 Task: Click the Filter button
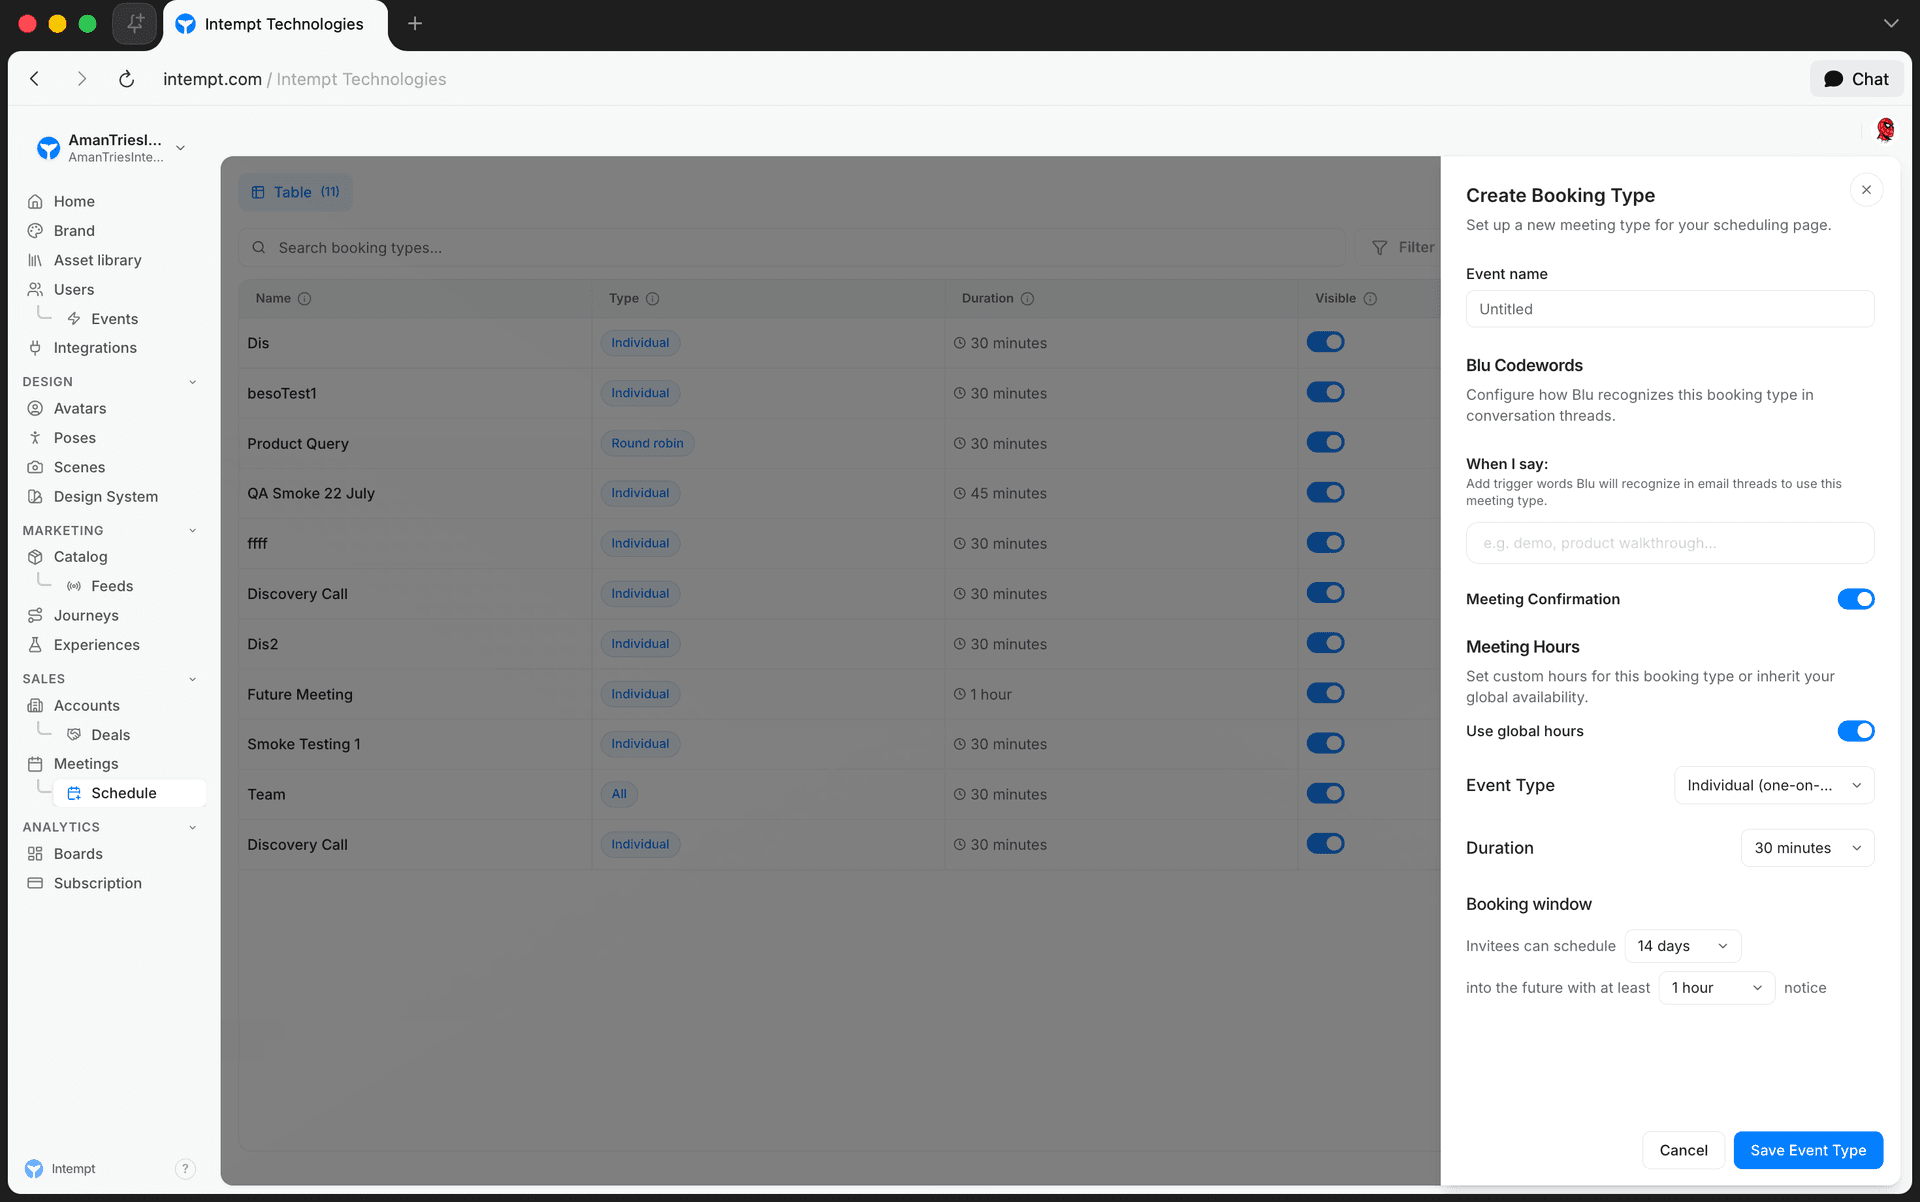point(1404,247)
